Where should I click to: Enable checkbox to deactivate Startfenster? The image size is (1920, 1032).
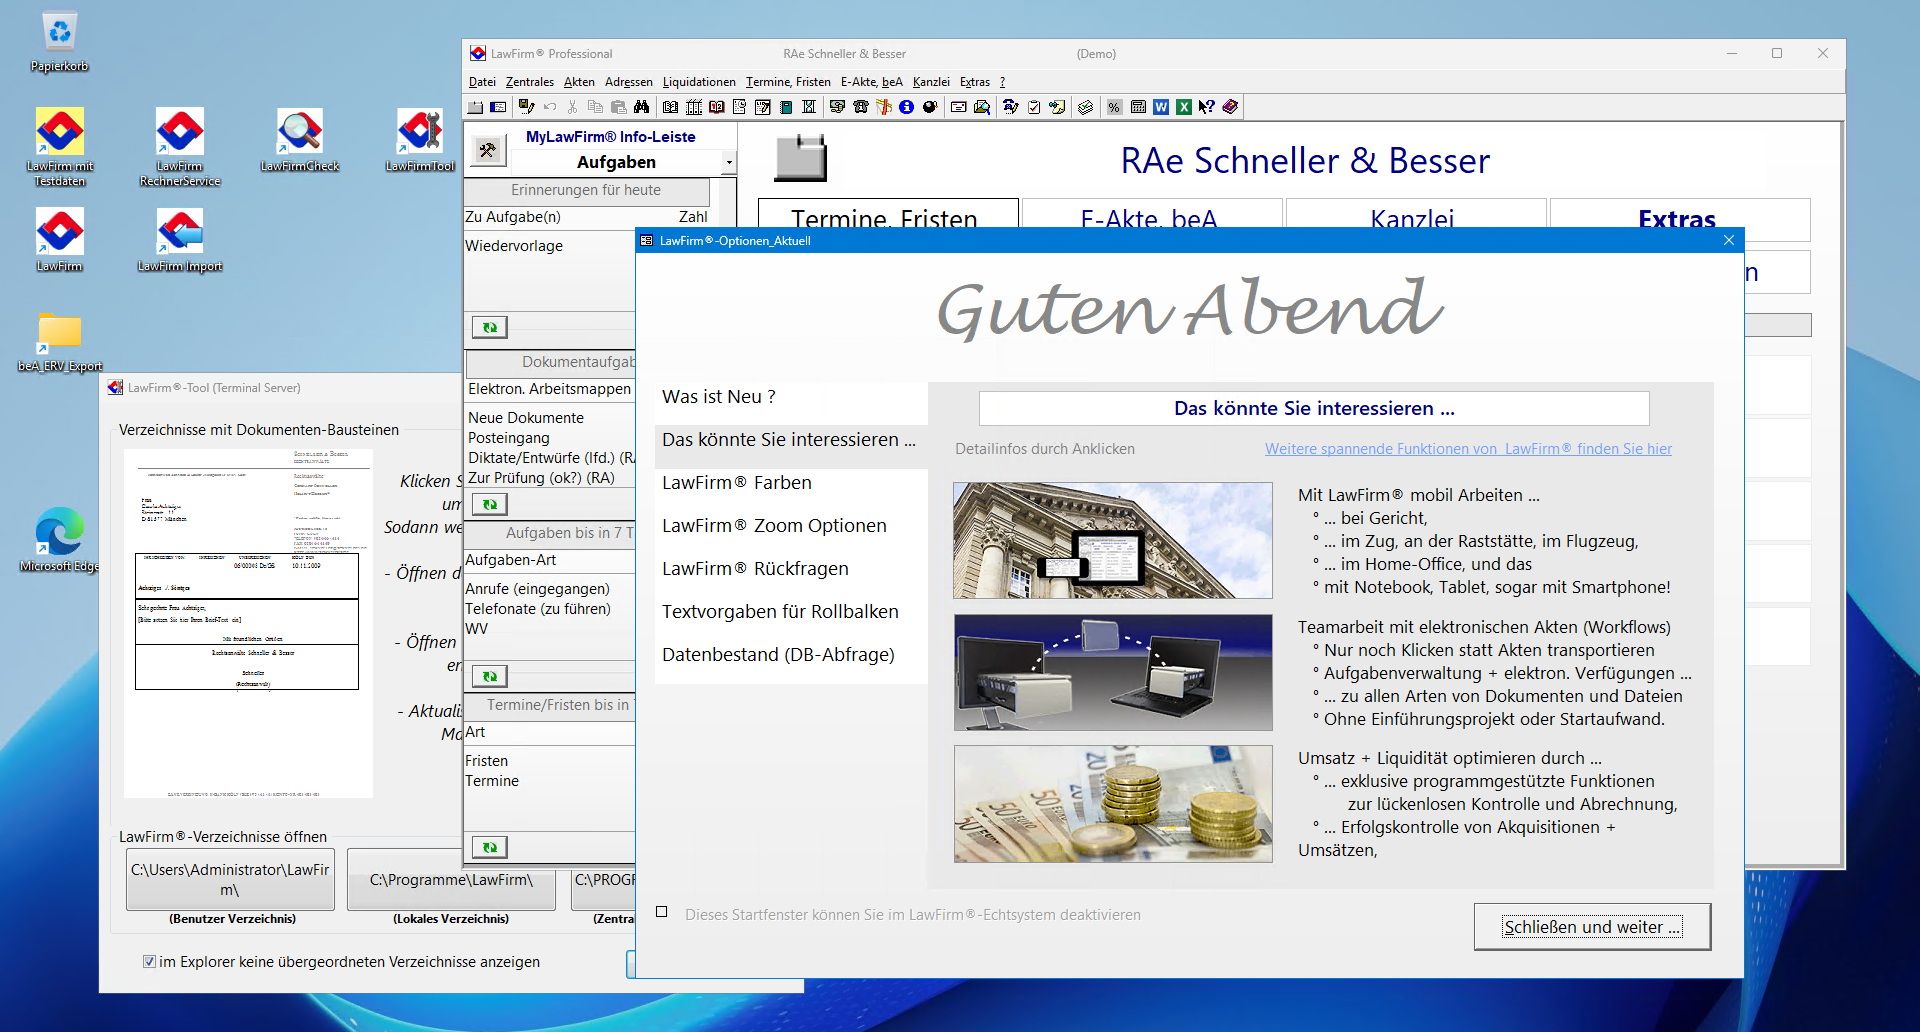[662, 912]
